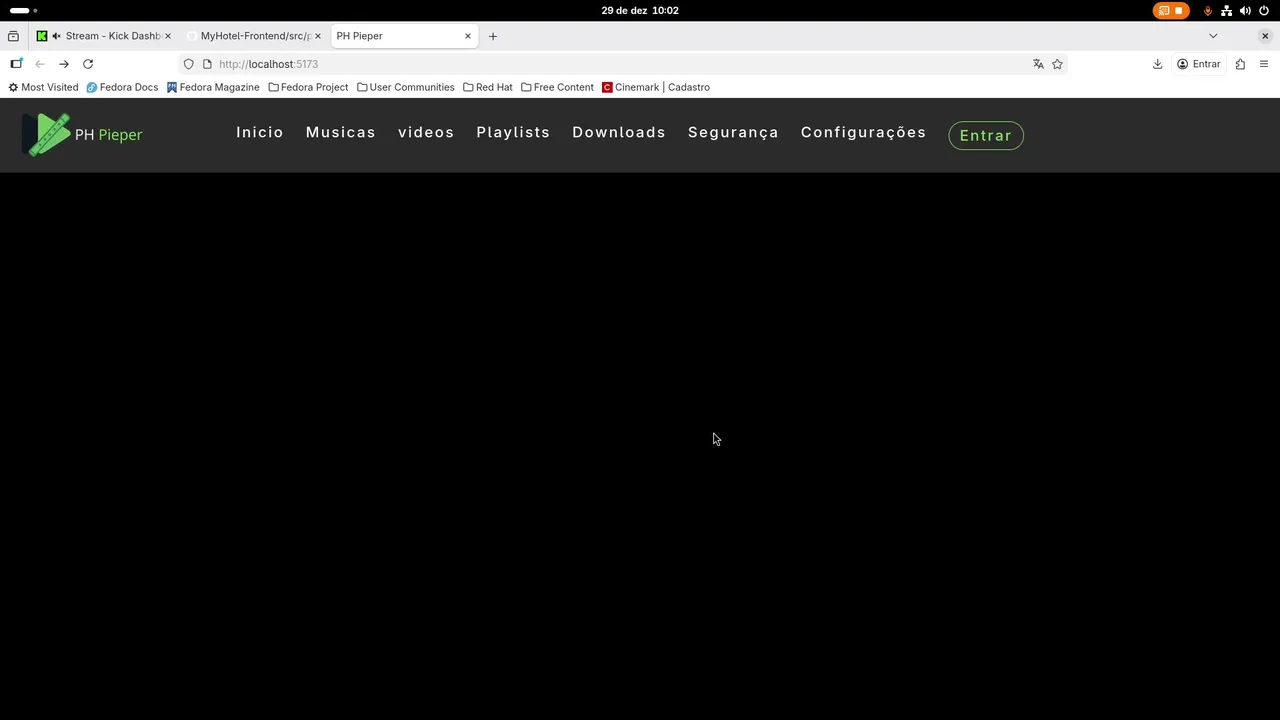Close the MyHotel-Frontend tab
Image resolution: width=1280 pixels, height=720 pixels.
[318, 36]
